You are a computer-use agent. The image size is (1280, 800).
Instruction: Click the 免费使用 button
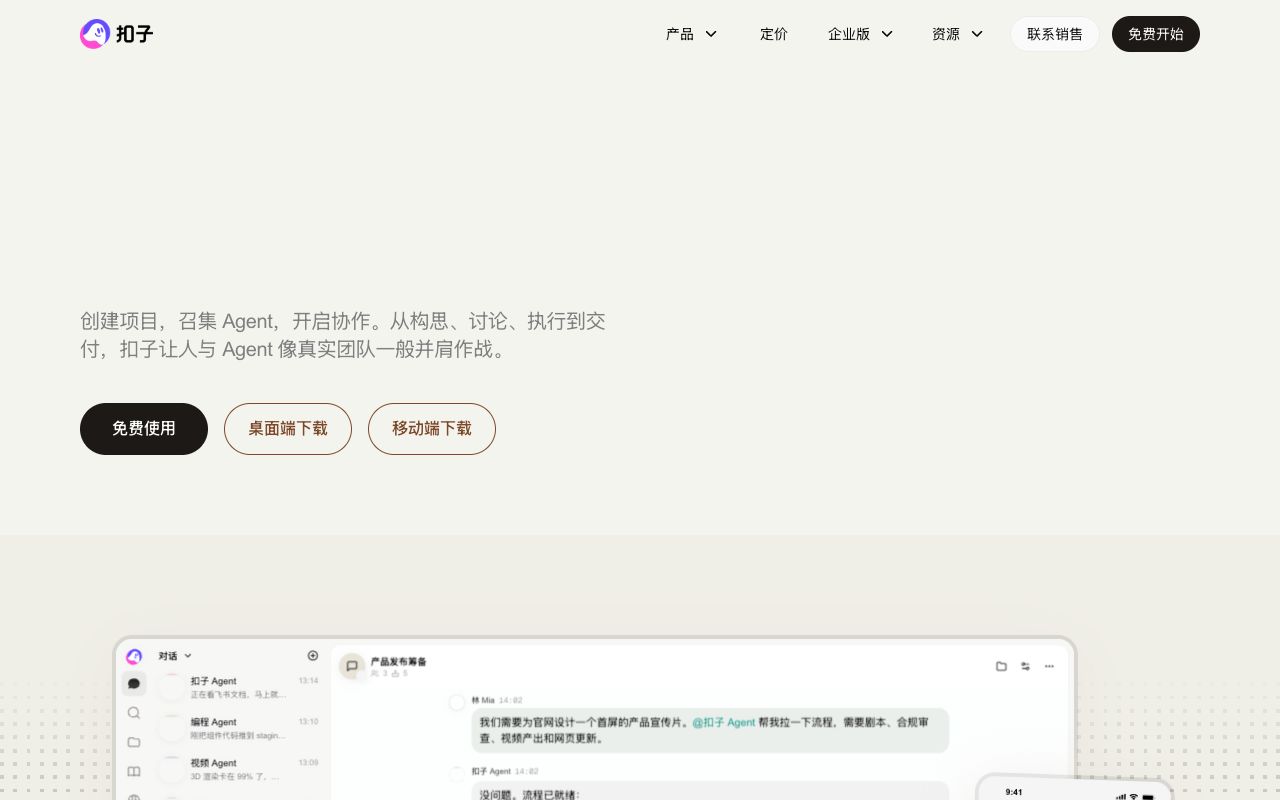pos(144,429)
